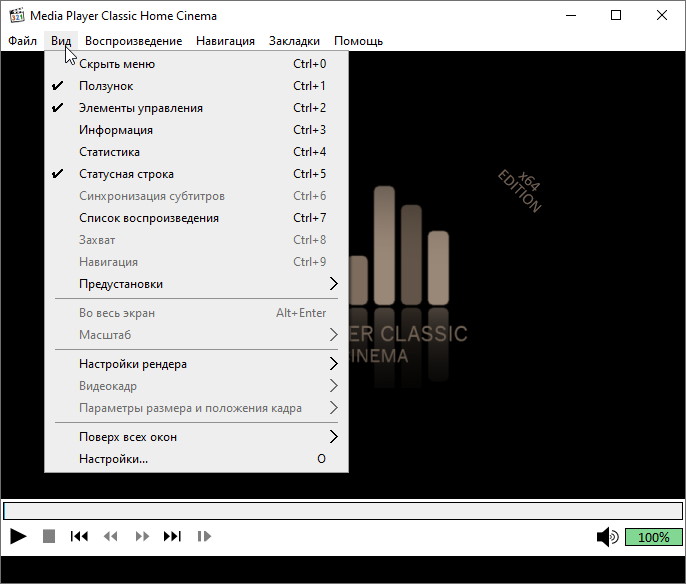
Task: Toggle the Статусная строка checked item
Action: [x=196, y=174]
